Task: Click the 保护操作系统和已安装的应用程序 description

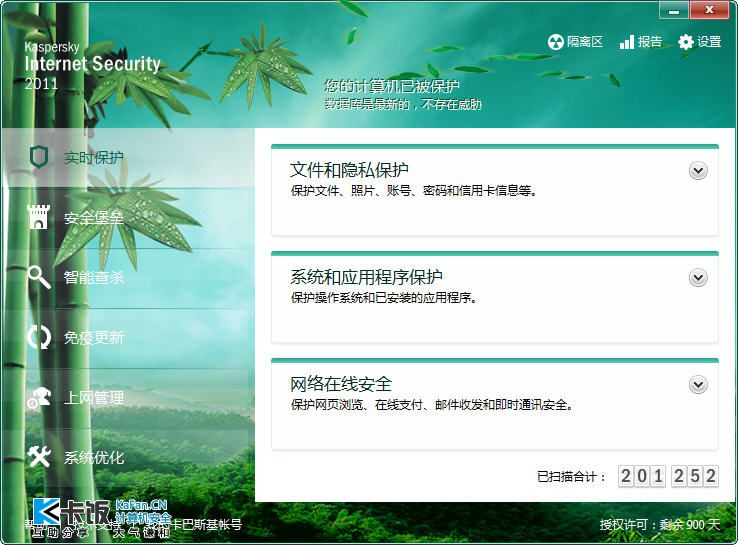Action: [384, 297]
